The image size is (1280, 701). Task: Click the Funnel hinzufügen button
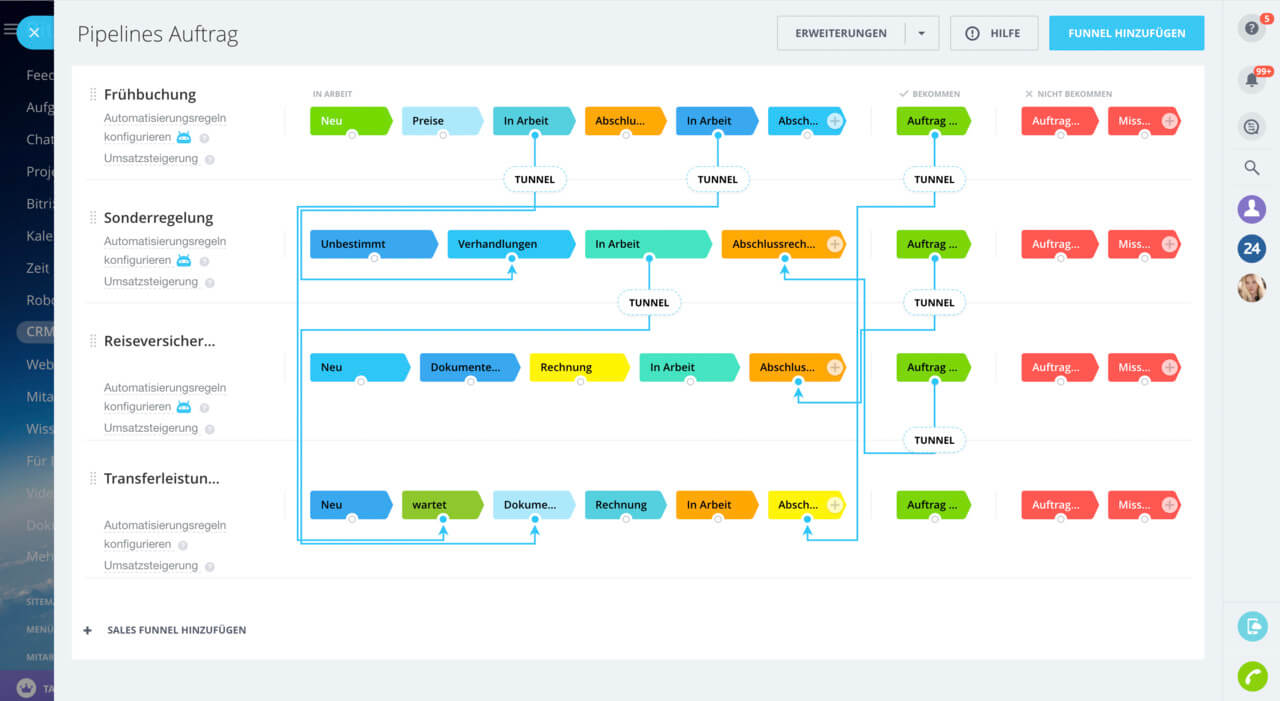pyautogui.click(x=1126, y=33)
